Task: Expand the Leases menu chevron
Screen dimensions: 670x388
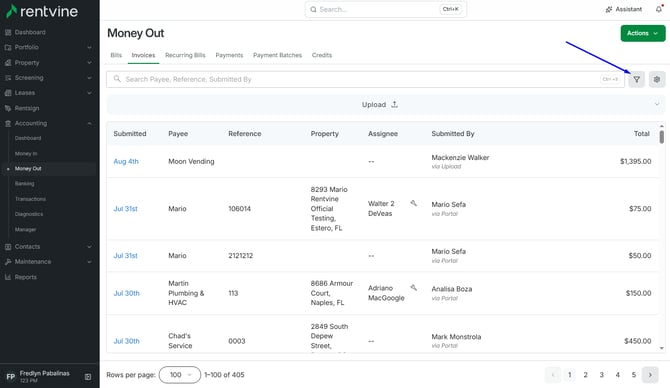Action: [x=89, y=93]
